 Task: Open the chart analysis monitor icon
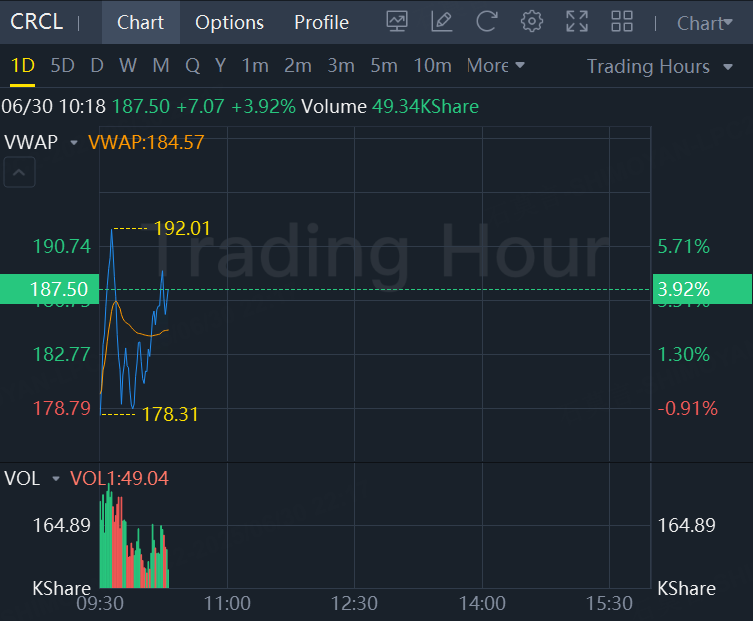tap(397, 22)
